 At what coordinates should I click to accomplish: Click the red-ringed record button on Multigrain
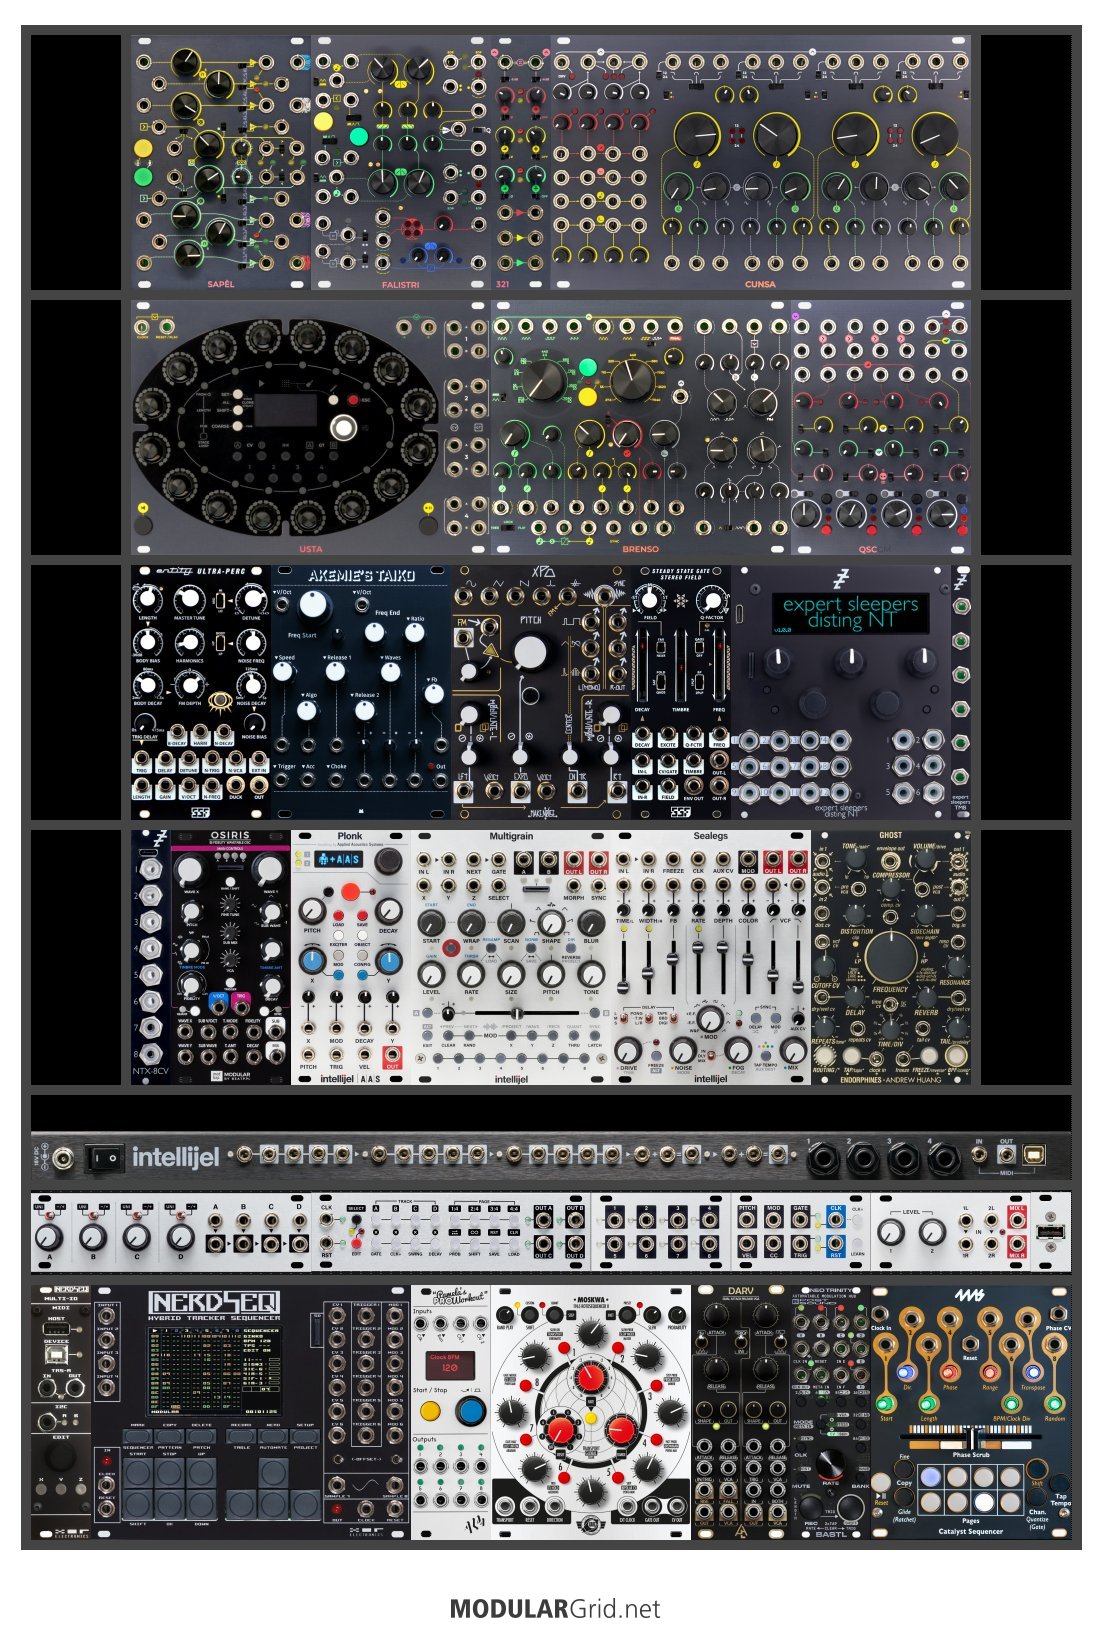pos(452,947)
